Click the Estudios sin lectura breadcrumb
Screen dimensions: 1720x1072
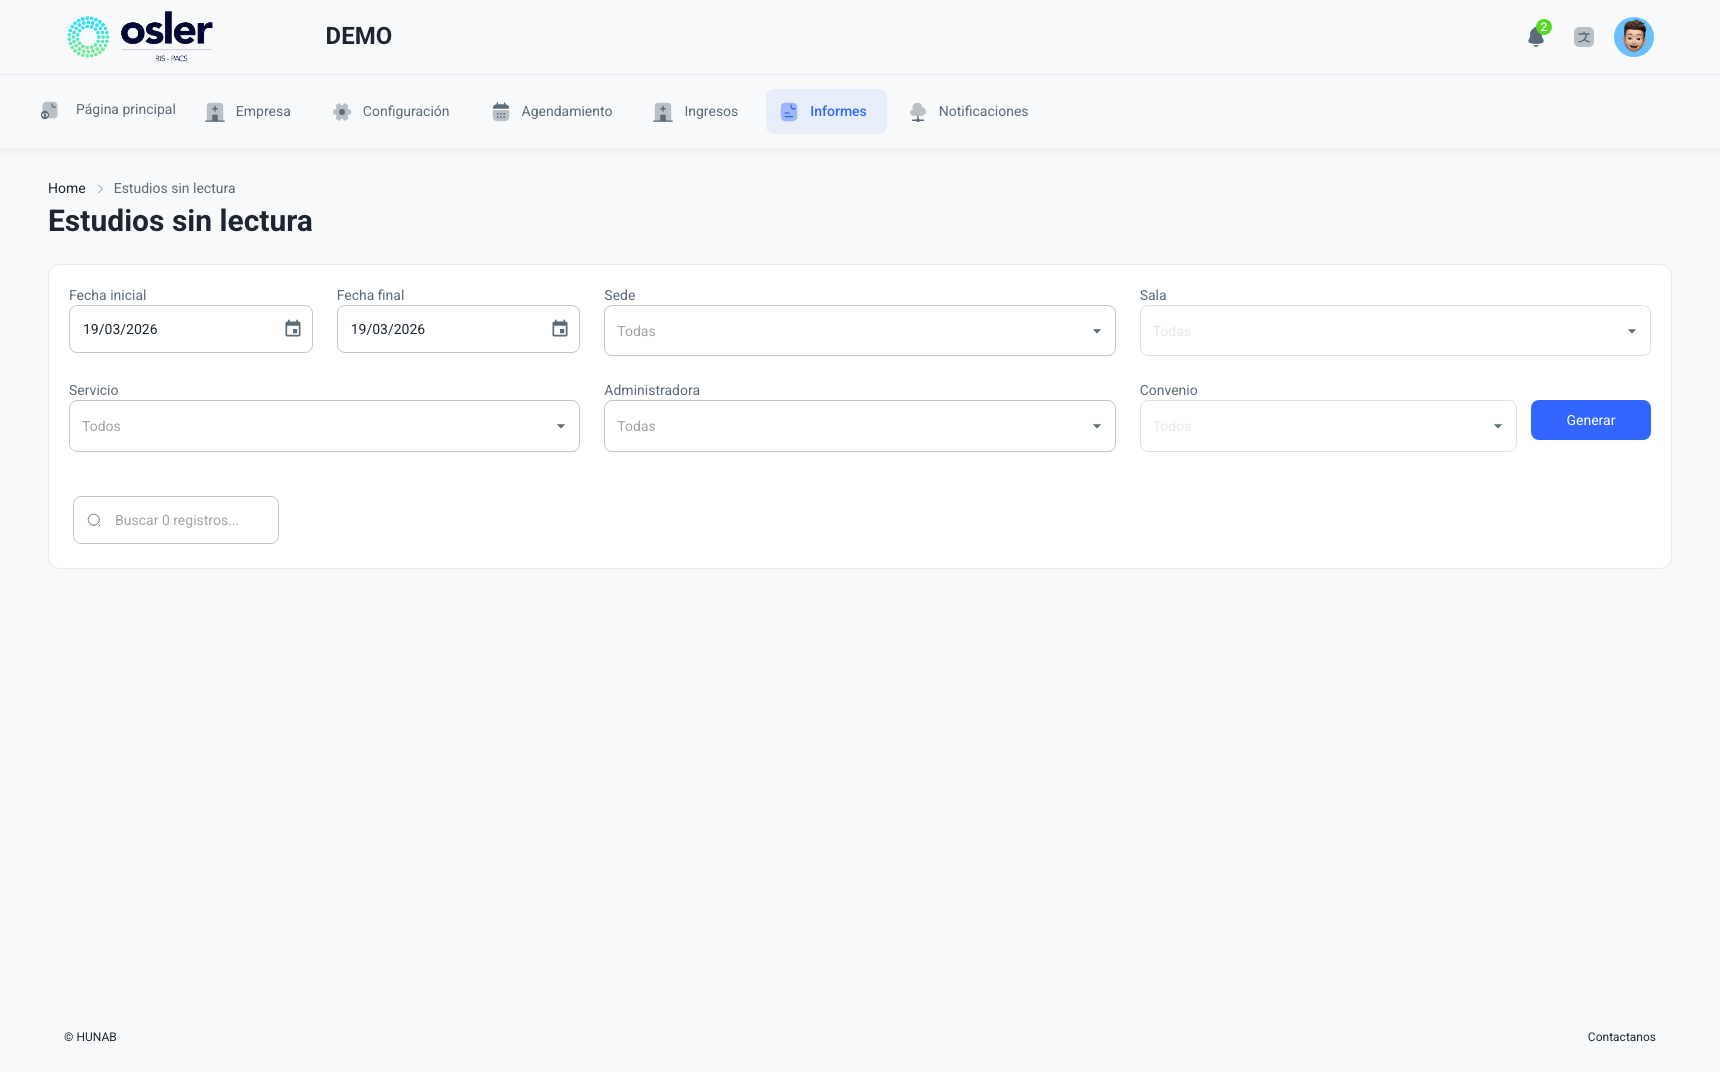click(x=175, y=188)
